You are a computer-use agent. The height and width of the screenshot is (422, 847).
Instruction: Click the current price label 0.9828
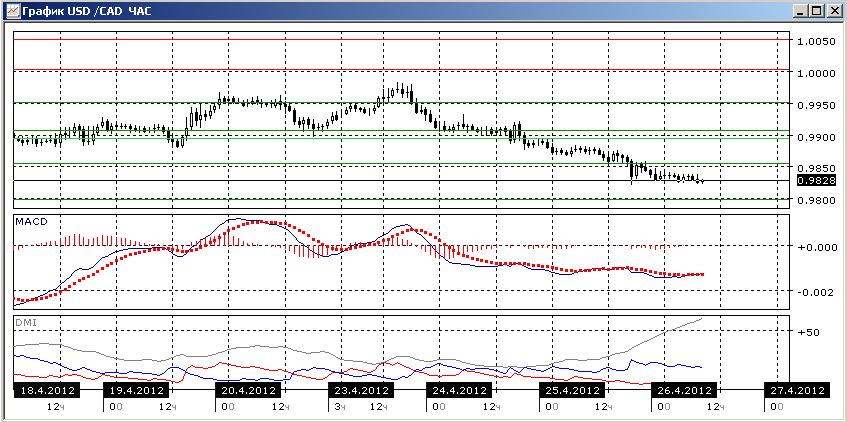pyautogui.click(x=816, y=180)
